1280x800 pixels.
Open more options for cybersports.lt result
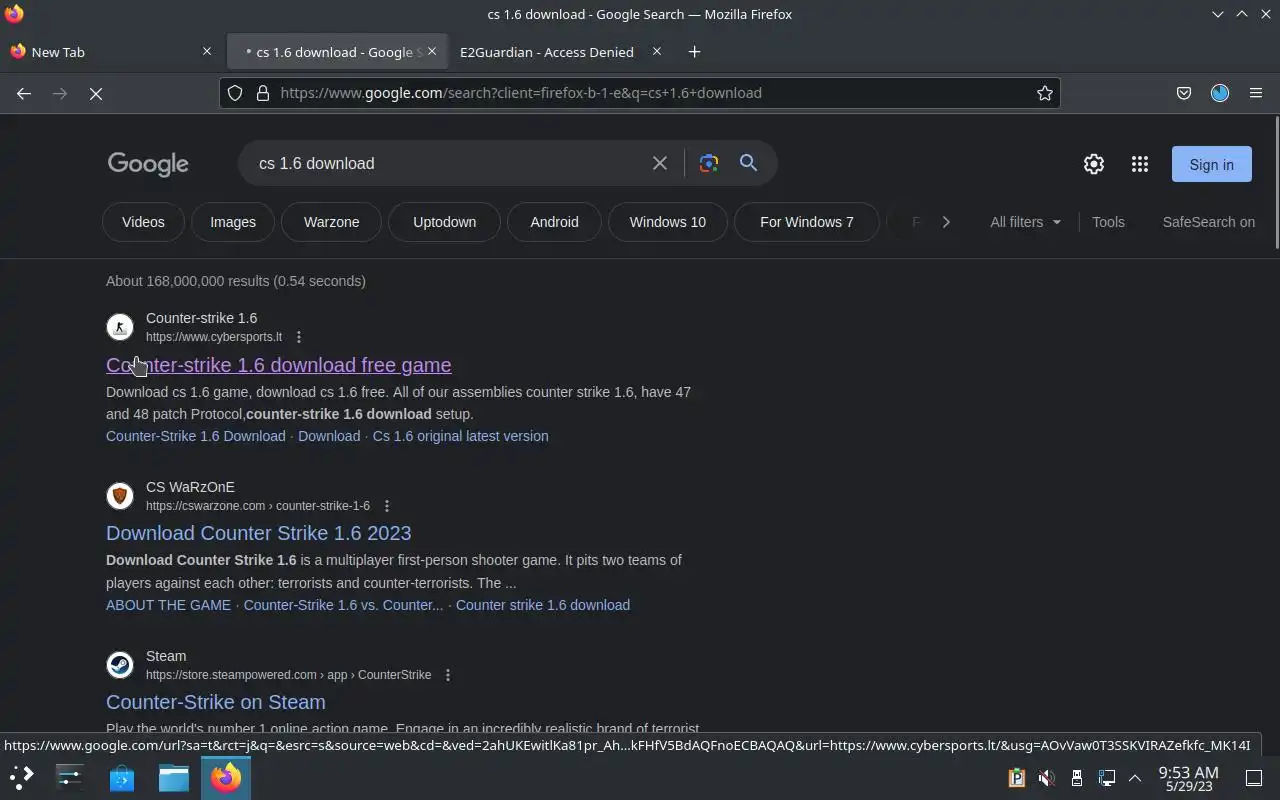[x=298, y=337]
